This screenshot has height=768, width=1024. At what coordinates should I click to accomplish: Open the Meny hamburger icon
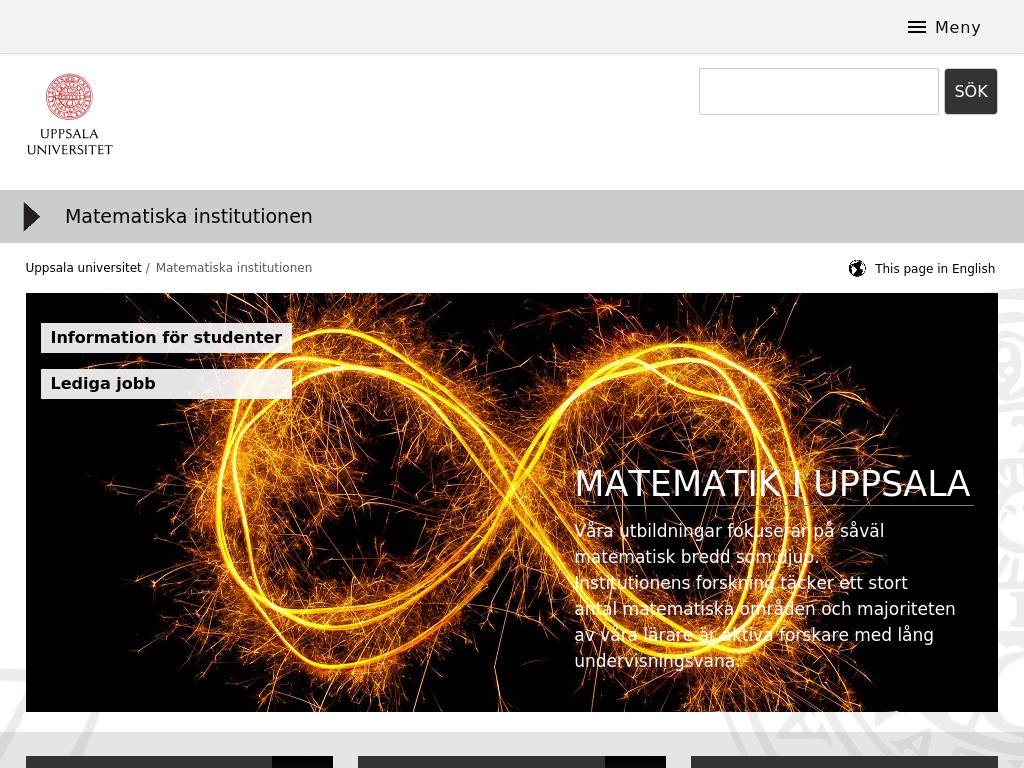pyautogui.click(x=916, y=27)
